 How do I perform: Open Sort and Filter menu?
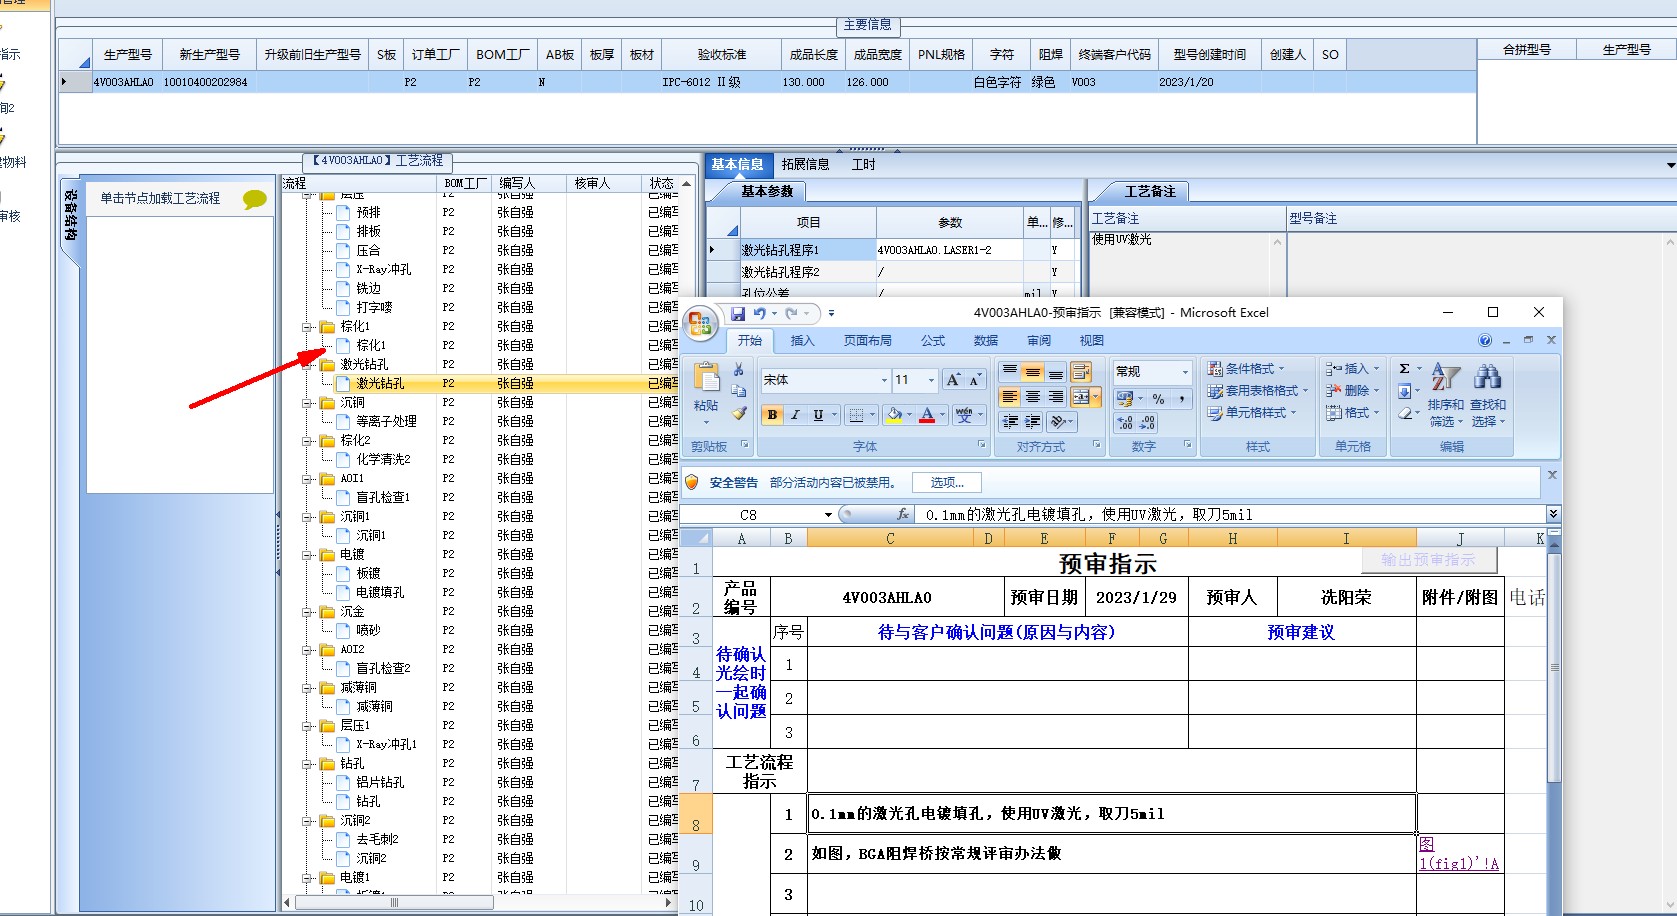(x=1445, y=394)
